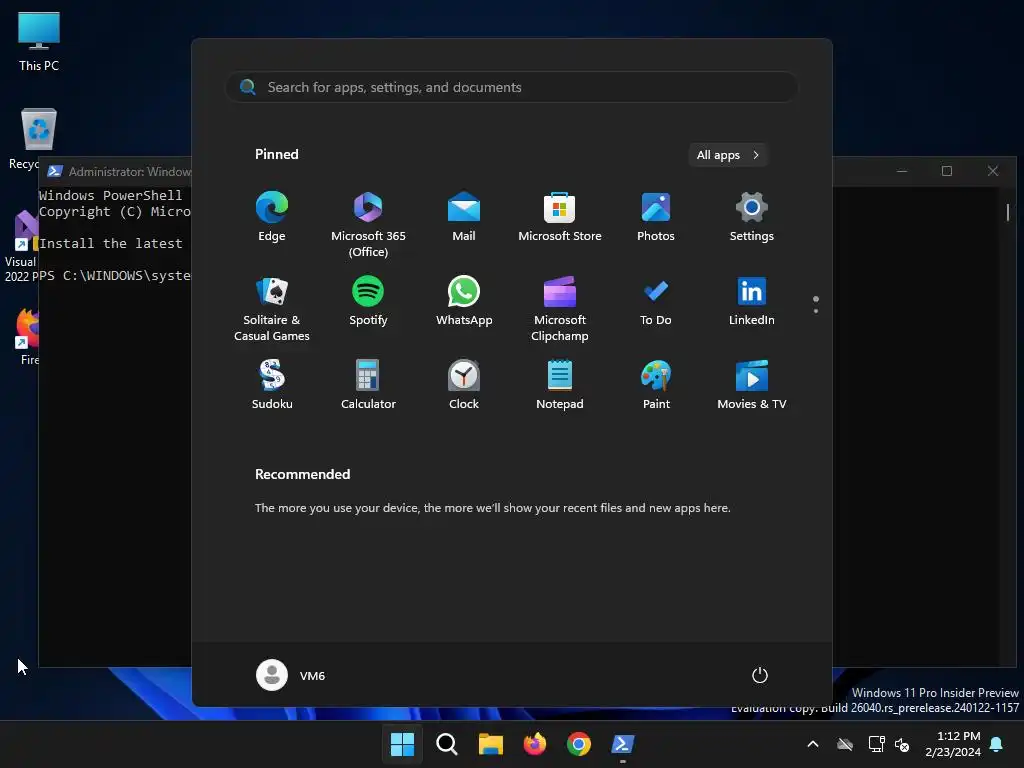The height and width of the screenshot is (768, 1024).
Task: Select This PC desktop icon
Action: pyautogui.click(x=39, y=41)
